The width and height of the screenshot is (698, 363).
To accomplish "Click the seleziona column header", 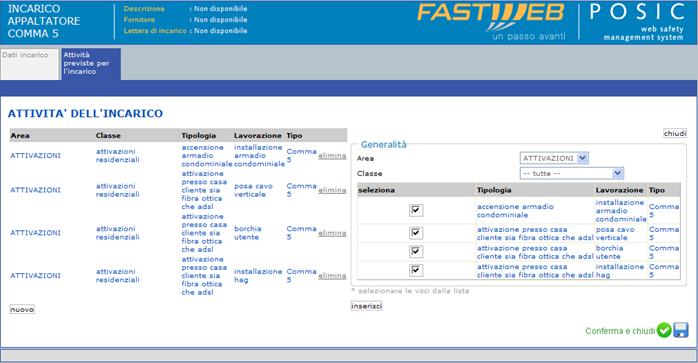I will pyautogui.click(x=377, y=190).
